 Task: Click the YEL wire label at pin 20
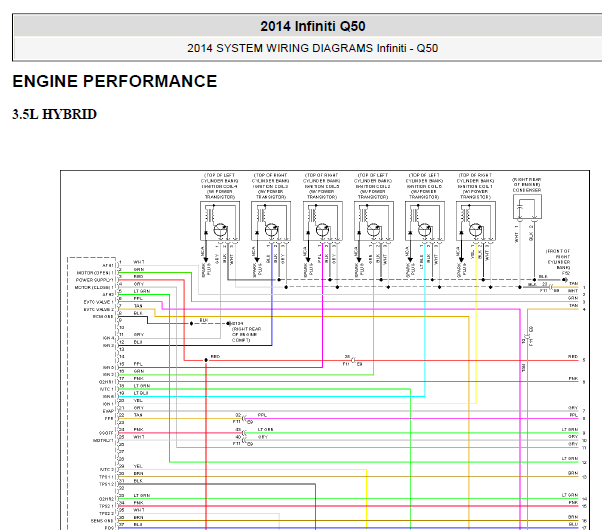click(138, 400)
